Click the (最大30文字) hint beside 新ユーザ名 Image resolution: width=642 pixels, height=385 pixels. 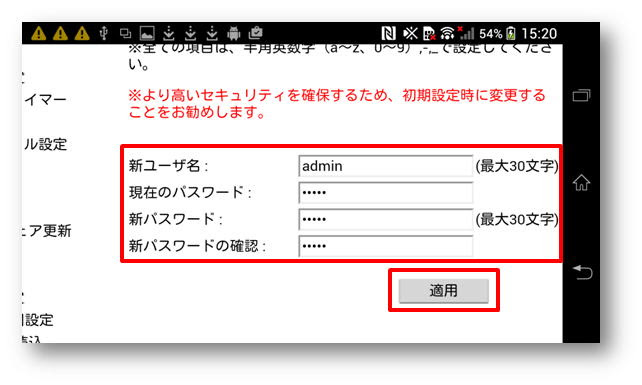517,166
